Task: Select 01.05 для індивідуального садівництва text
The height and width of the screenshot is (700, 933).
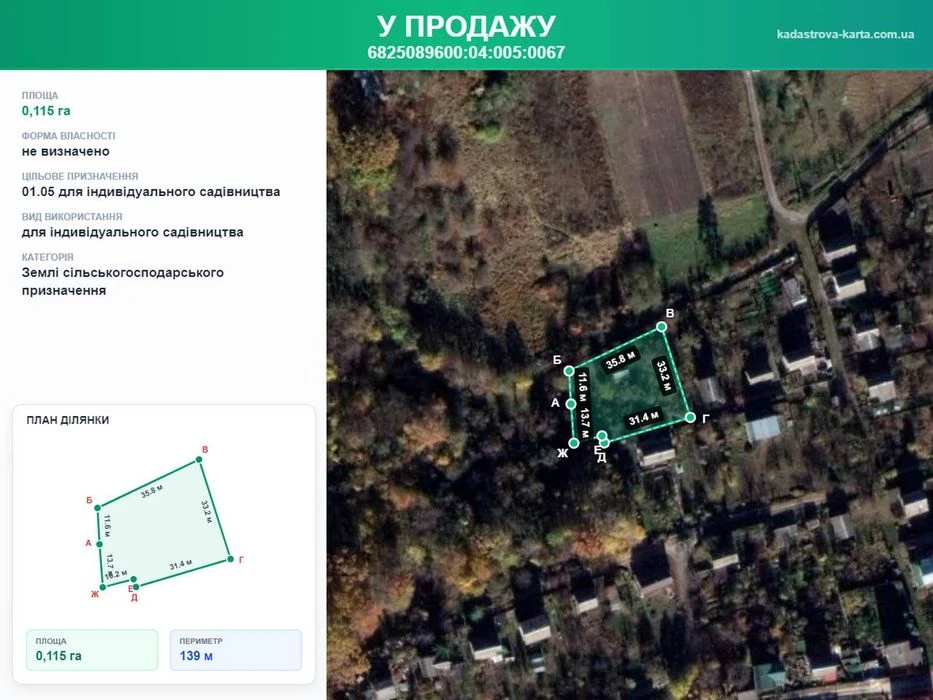Action: point(151,192)
